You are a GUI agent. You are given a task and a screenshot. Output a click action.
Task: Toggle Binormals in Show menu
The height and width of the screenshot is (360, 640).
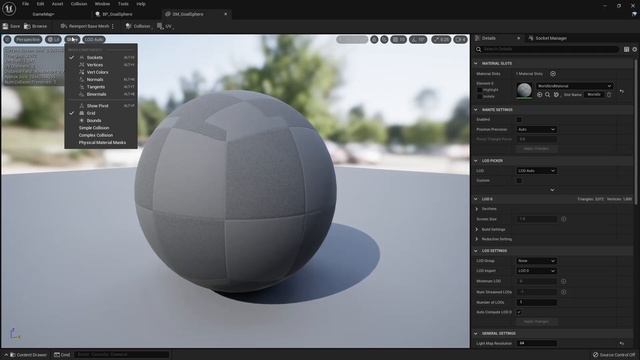[x=101, y=94]
